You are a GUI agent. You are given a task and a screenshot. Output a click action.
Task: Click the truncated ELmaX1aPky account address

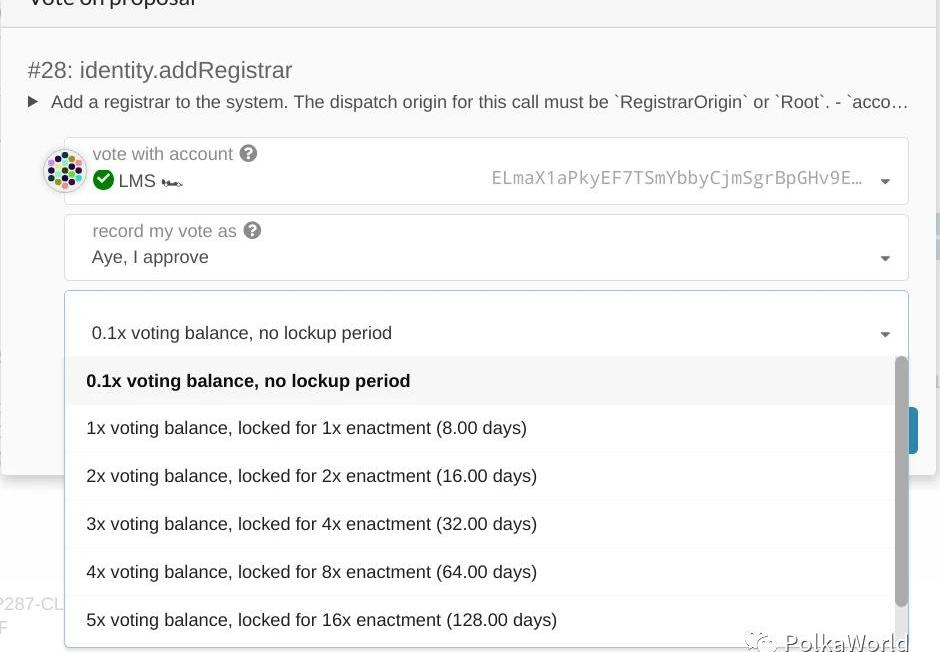pos(677,178)
